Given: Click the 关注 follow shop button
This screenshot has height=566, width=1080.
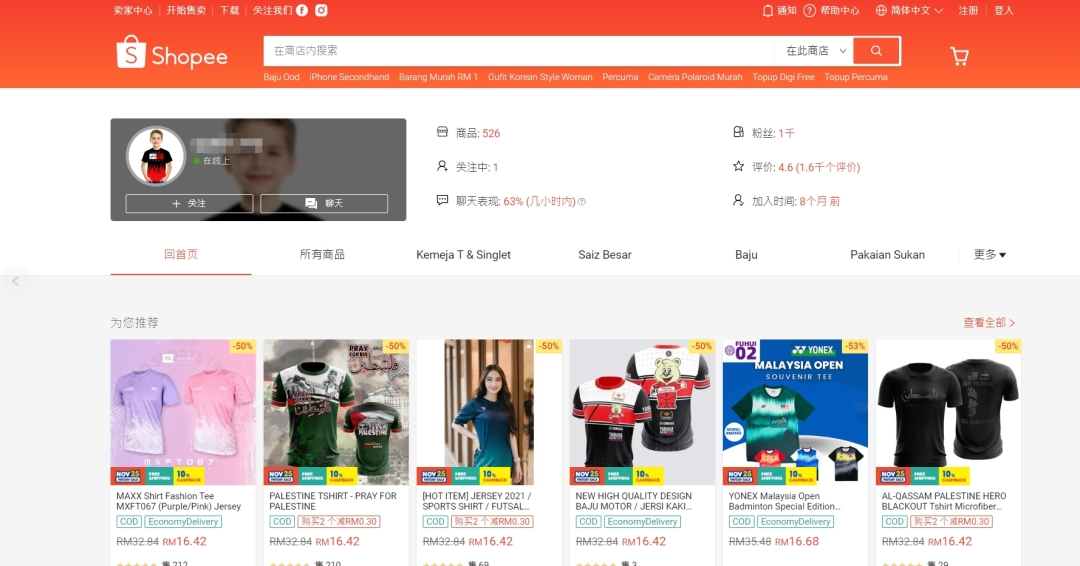Looking at the screenshot, I should tap(189, 203).
